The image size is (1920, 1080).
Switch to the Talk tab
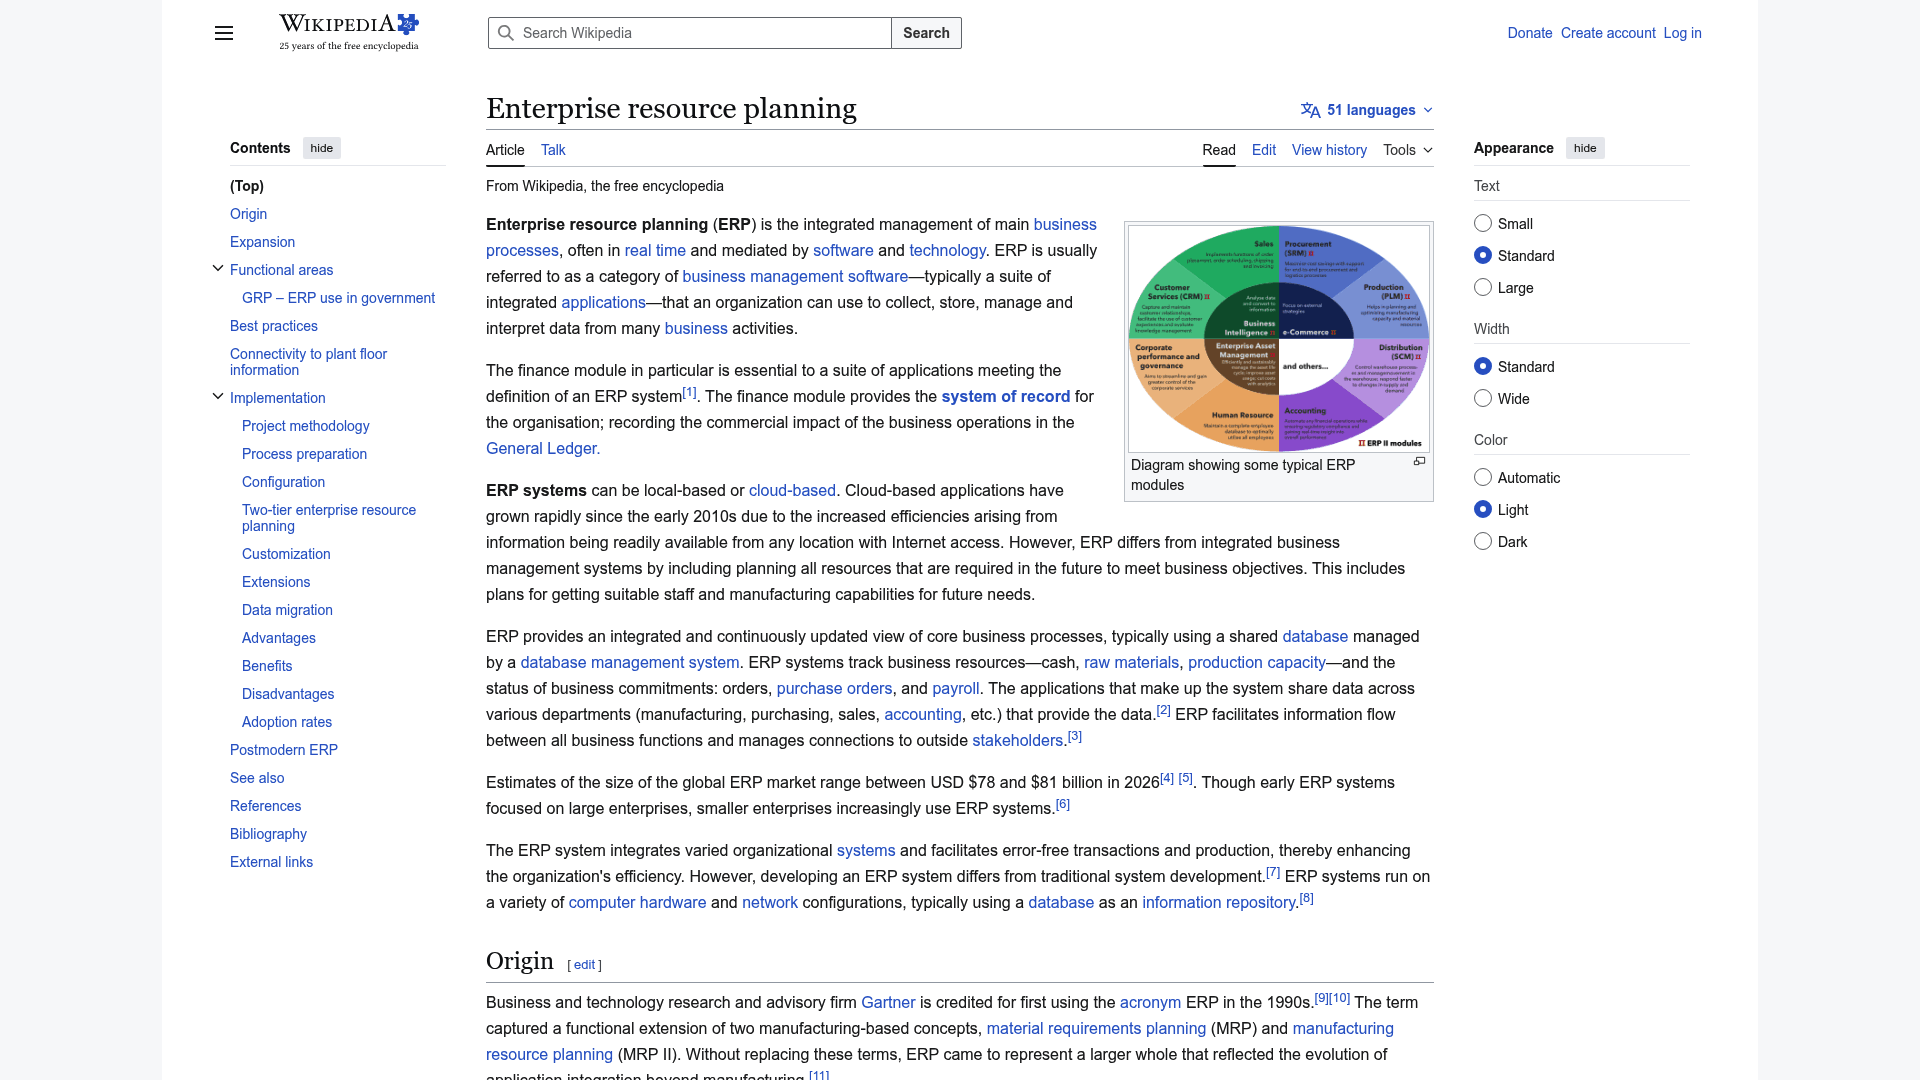tap(553, 150)
